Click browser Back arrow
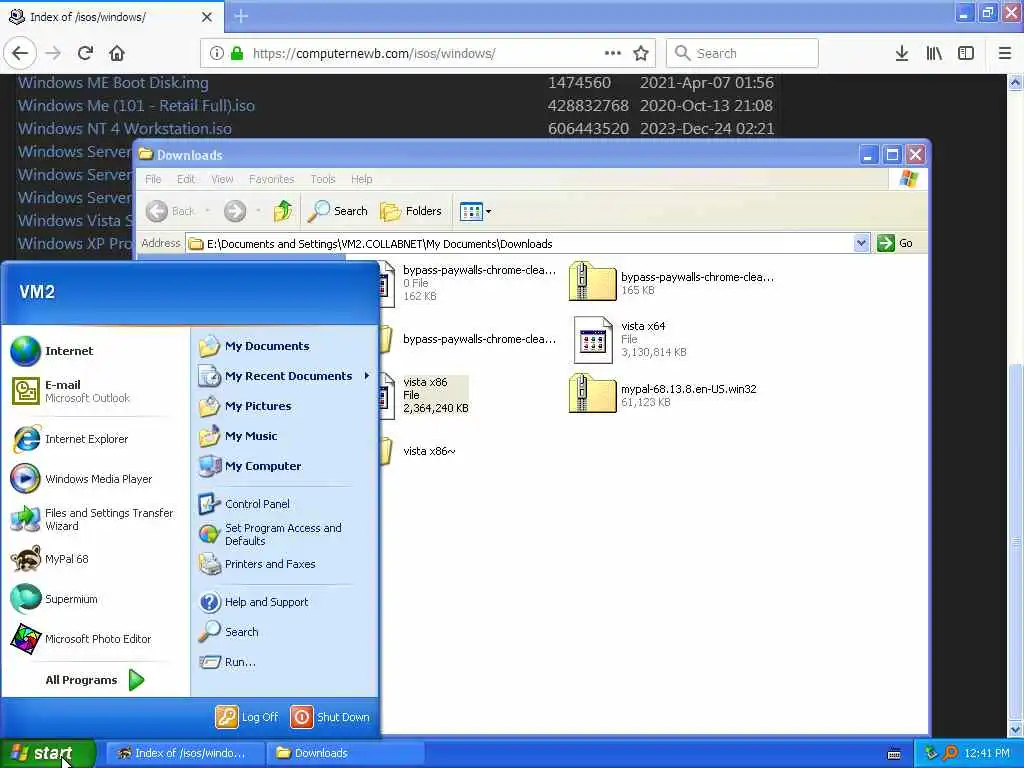1024x768 pixels. click(20, 53)
